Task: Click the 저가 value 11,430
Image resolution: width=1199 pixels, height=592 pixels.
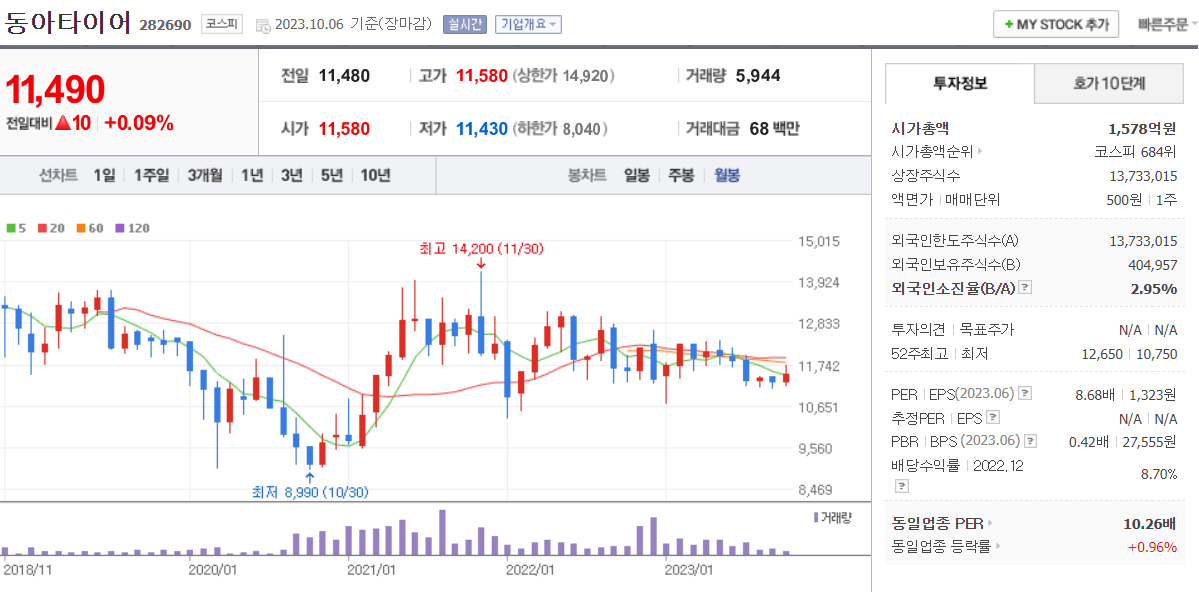Action: (x=482, y=128)
